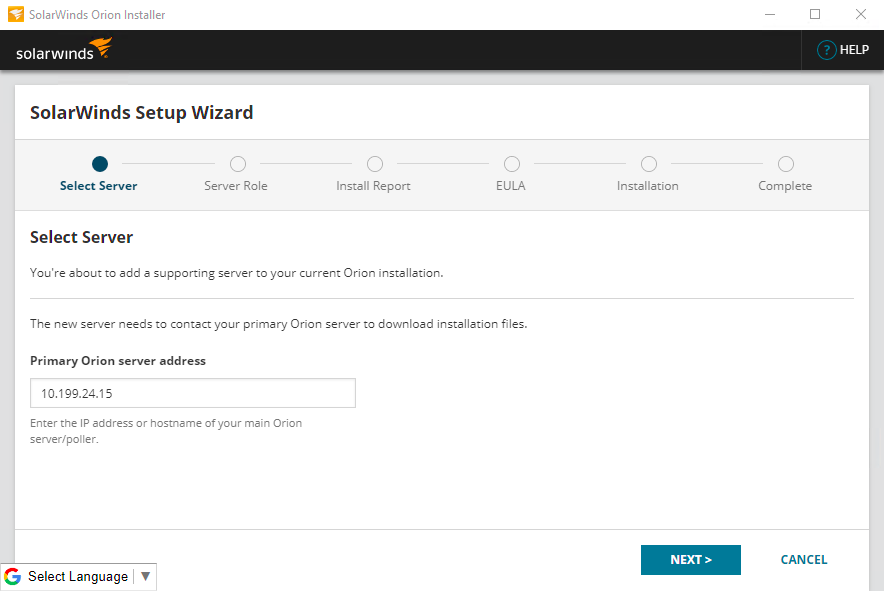This screenshot has width=884, height=591.
Task: Select the Complete step circle
Action: [786, 164]
